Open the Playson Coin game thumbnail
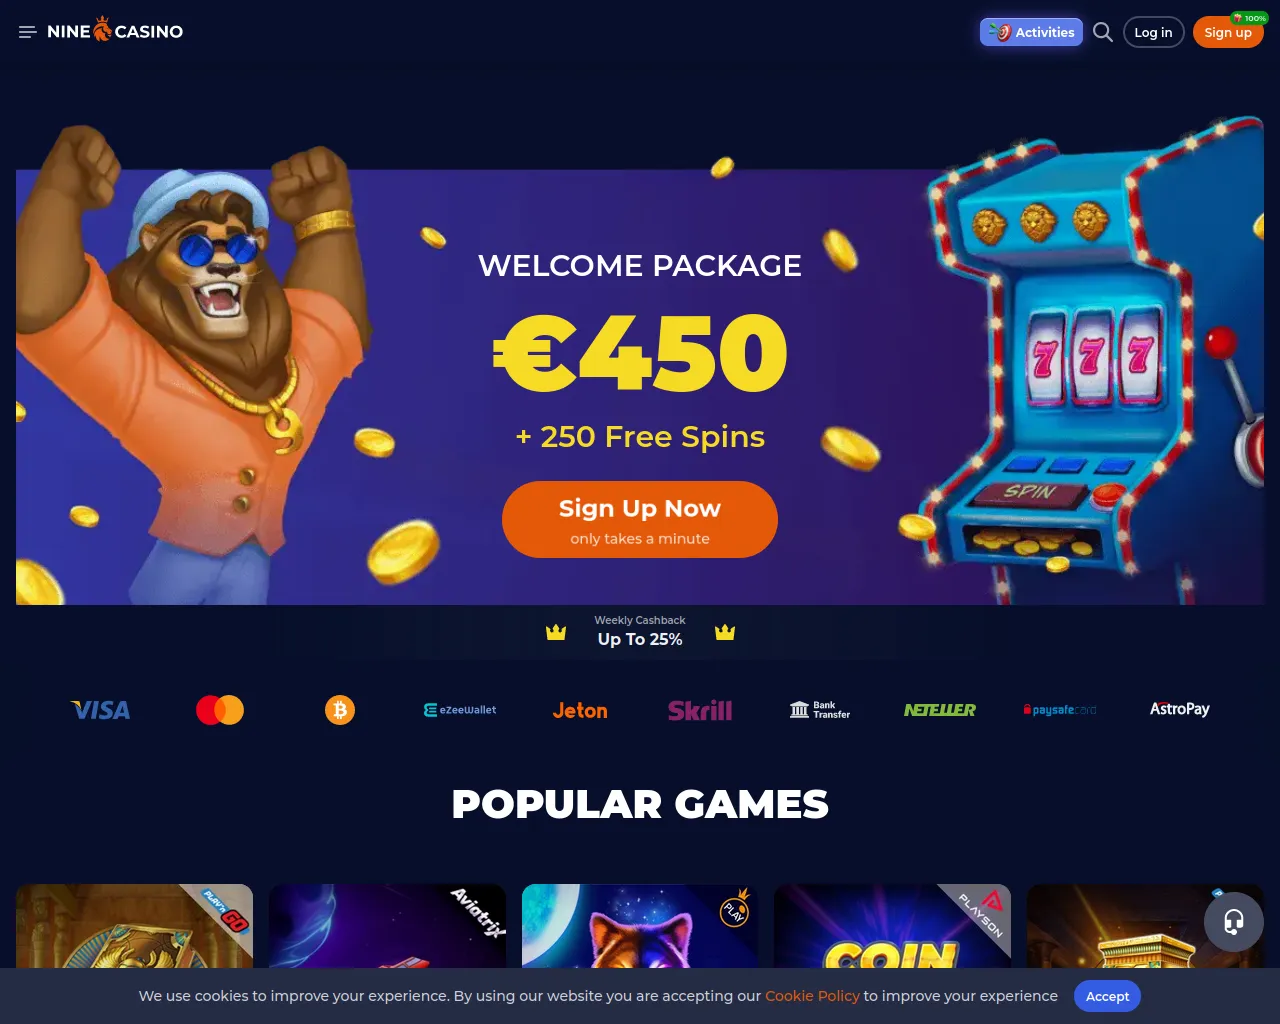The width and height of the screenshot is (1280, 1024). pyautogui.click(x=892, y=926)
